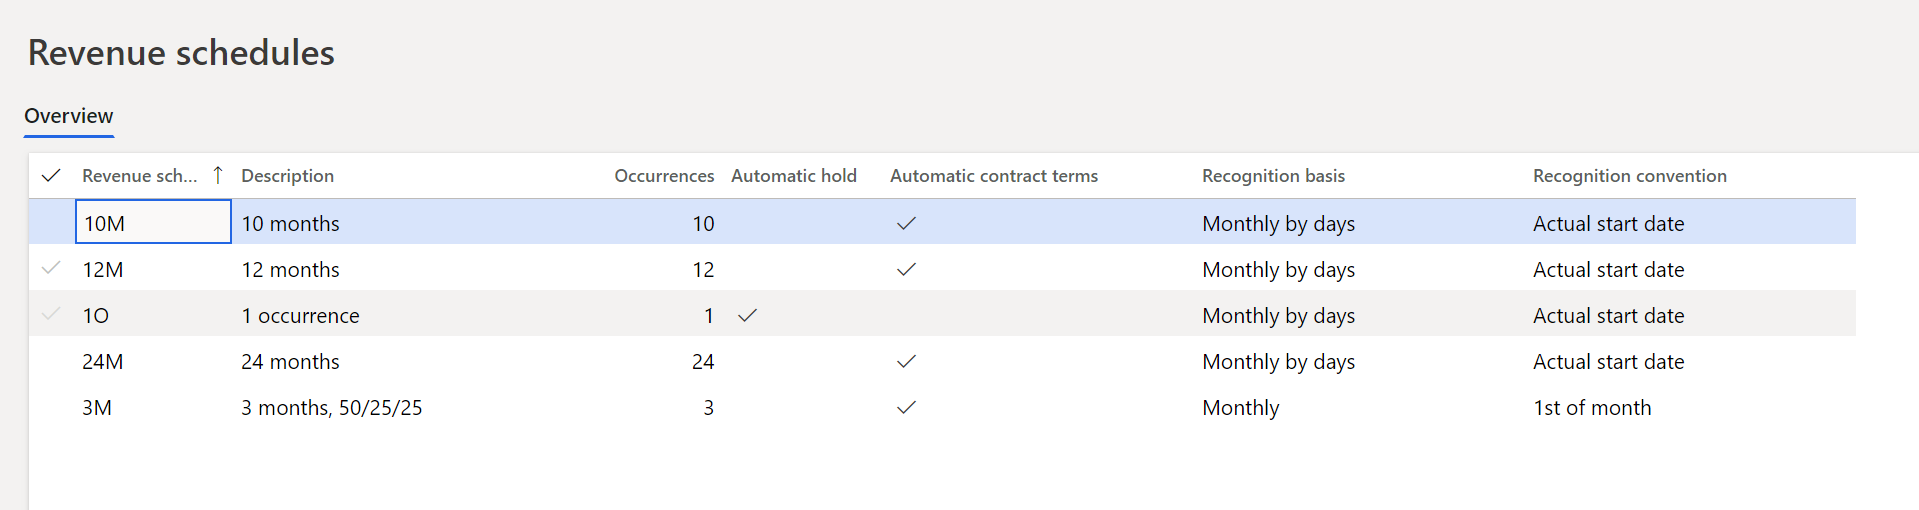Click the "3 months, 50/25/25" description
Viewport: 1919px width, 510px height.
[x=332, y=408]
